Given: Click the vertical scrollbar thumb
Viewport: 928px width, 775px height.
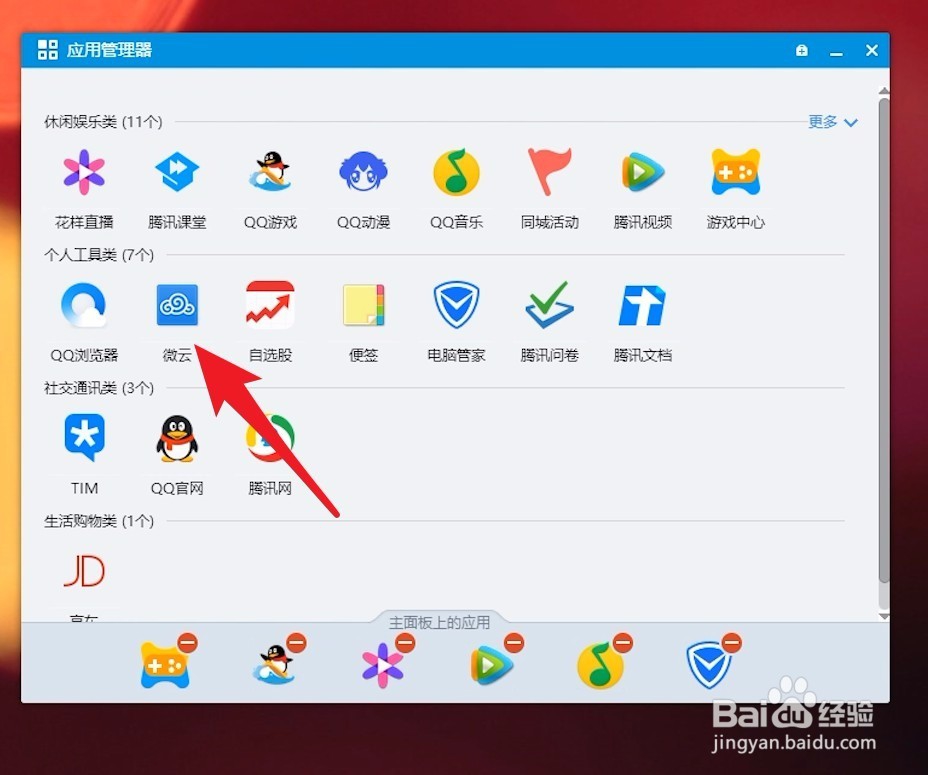Looking at the screenshot, I should click(x=884, y=340).
